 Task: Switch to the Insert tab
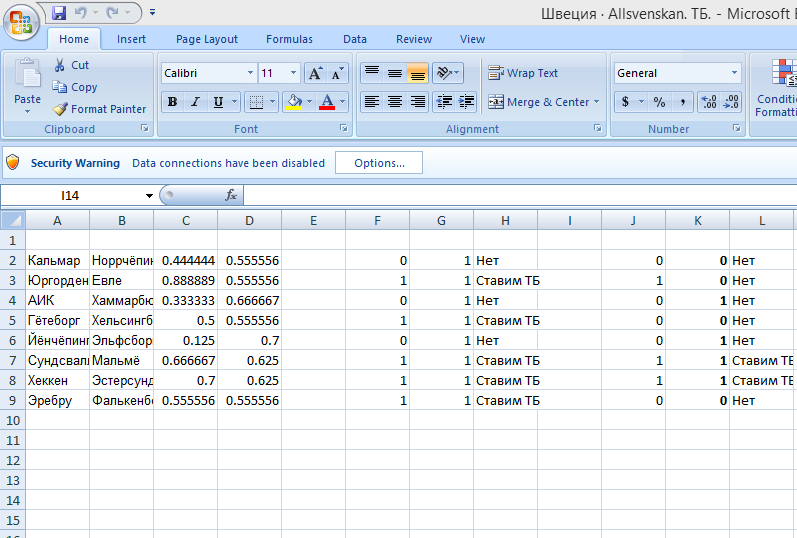(x=131, y=39)
